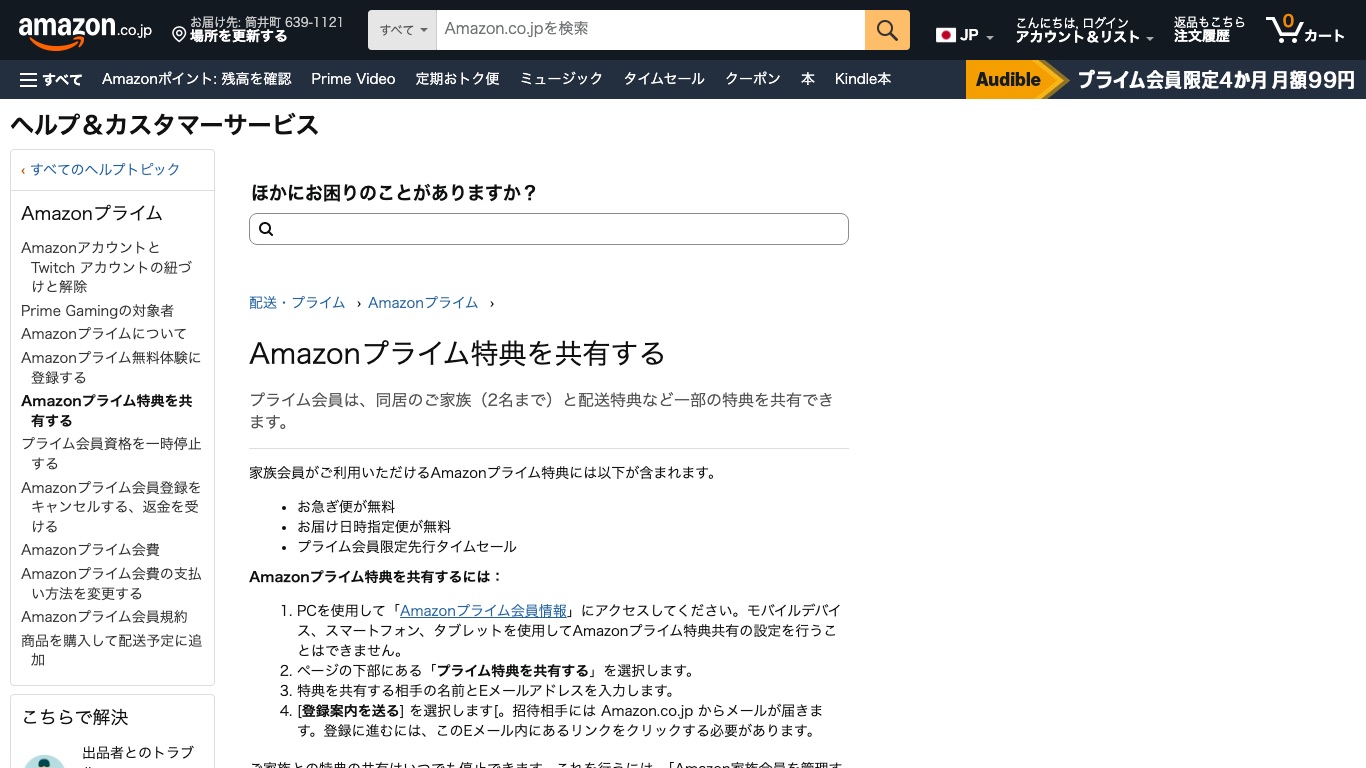The height and width of the screenshot is (768, 1366).
Task: Select ミュージック in the navigation bar
Action: pos(561,79)
